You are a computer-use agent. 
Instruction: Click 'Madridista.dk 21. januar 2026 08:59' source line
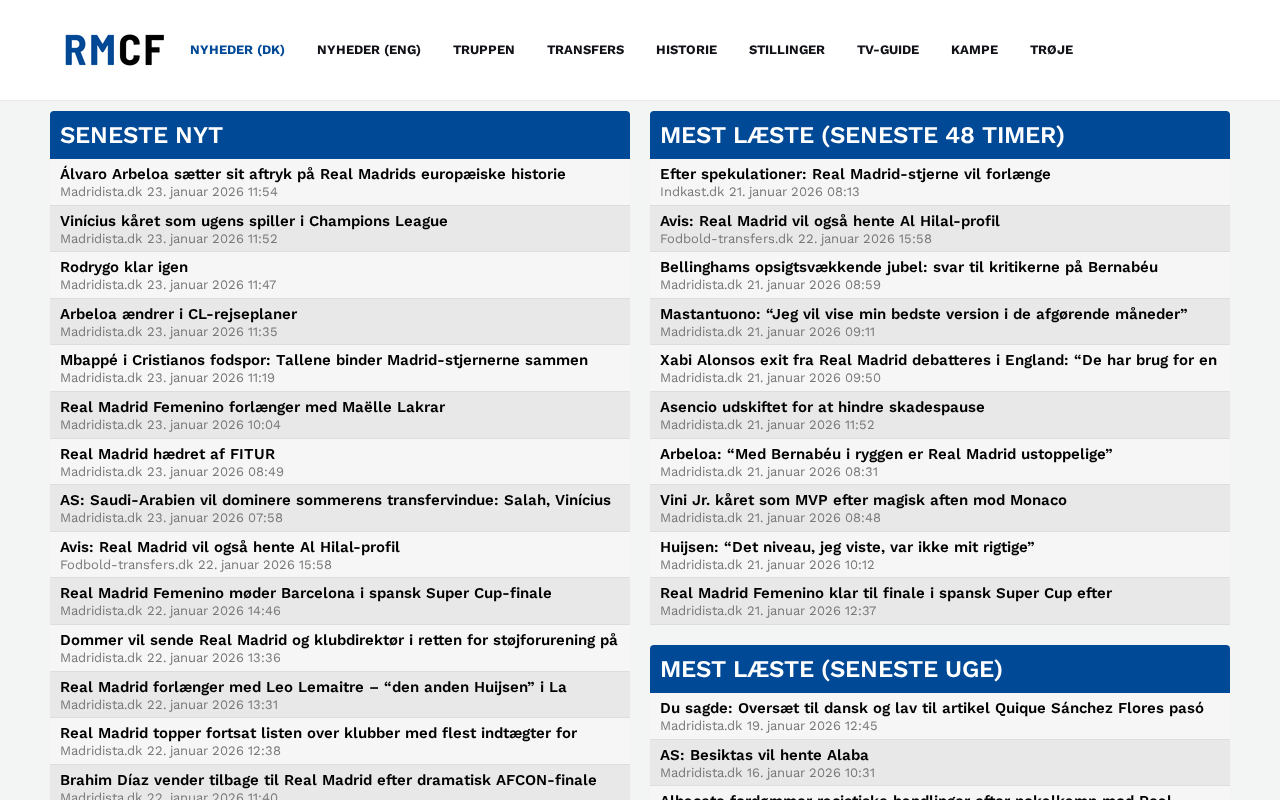pyautogui.click(x=770, y=285)
